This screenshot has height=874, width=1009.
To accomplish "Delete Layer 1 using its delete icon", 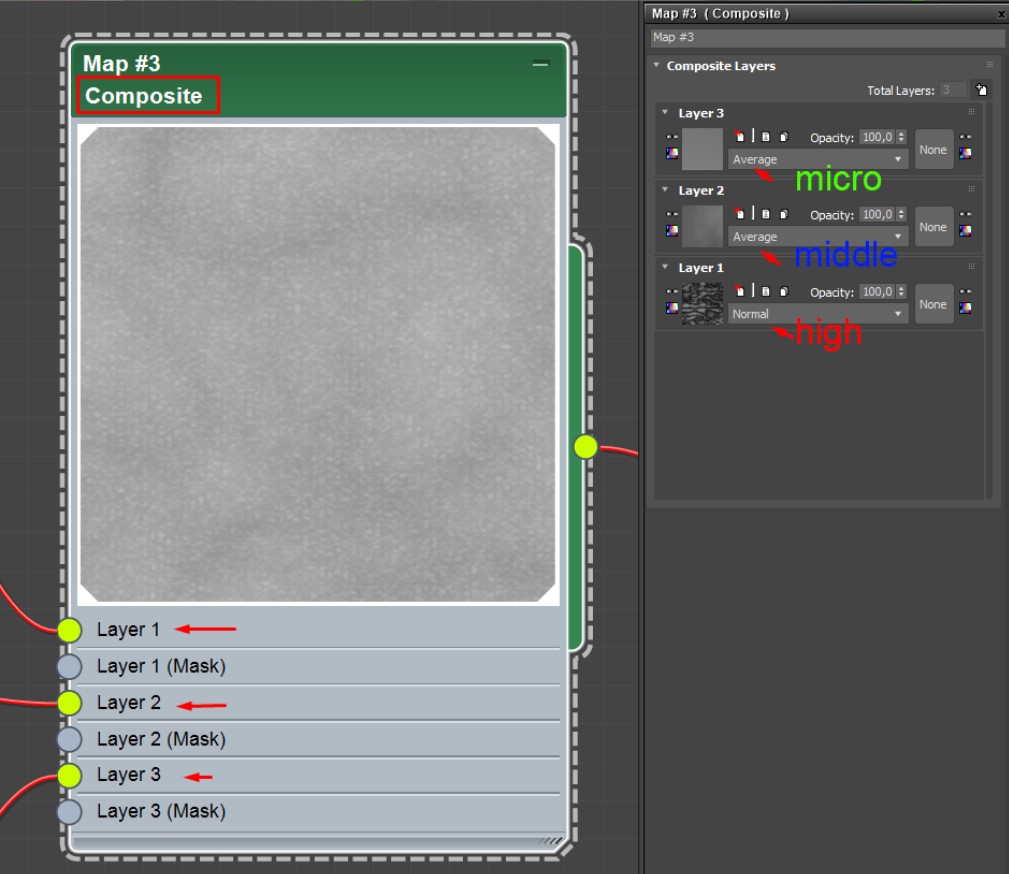I will click(739, 290).
